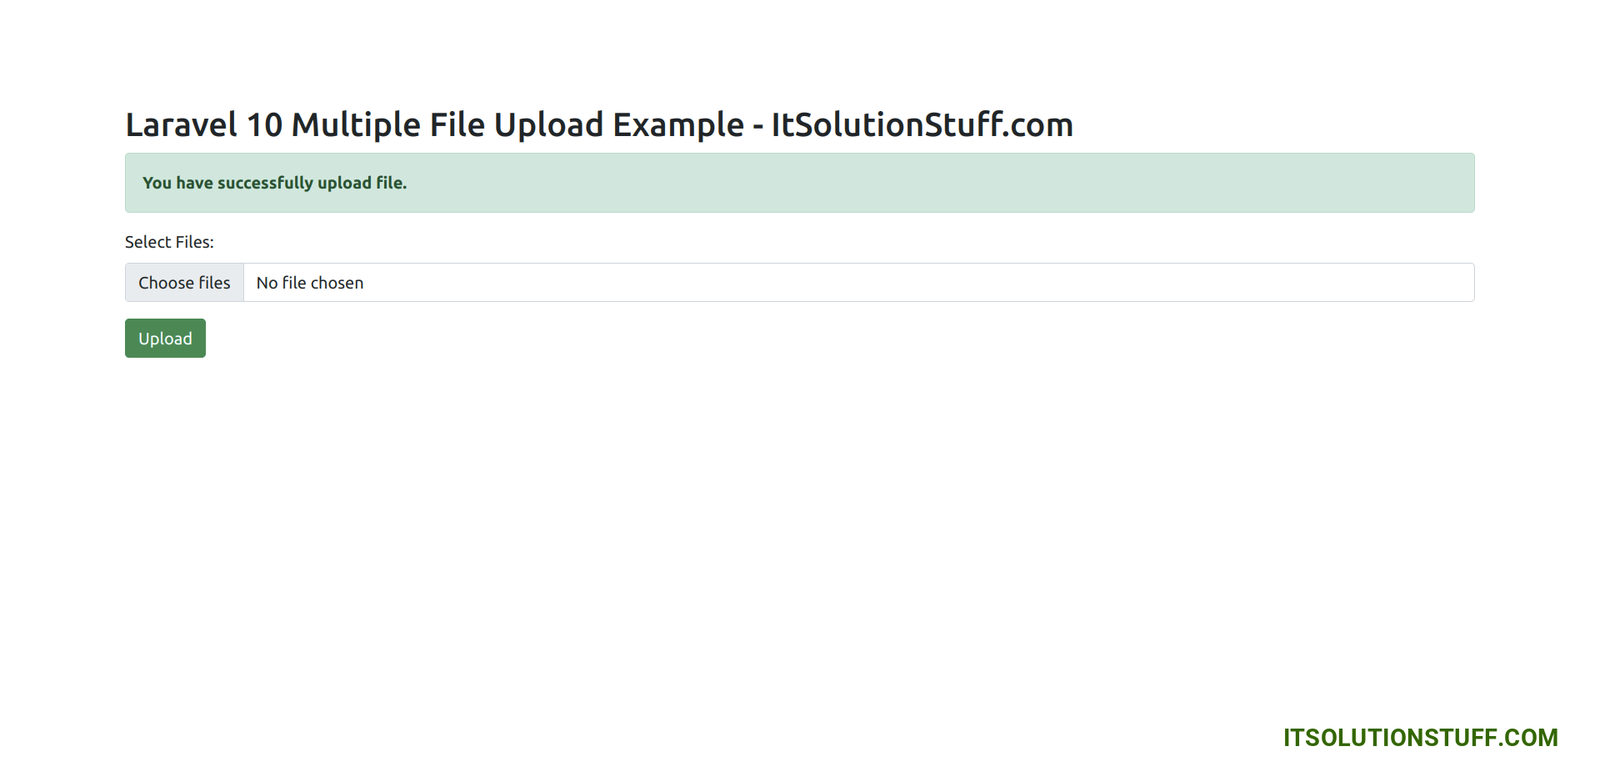1600x763 pixels.
Task: Click the number "10" in the heading
Action: point(264,125)
